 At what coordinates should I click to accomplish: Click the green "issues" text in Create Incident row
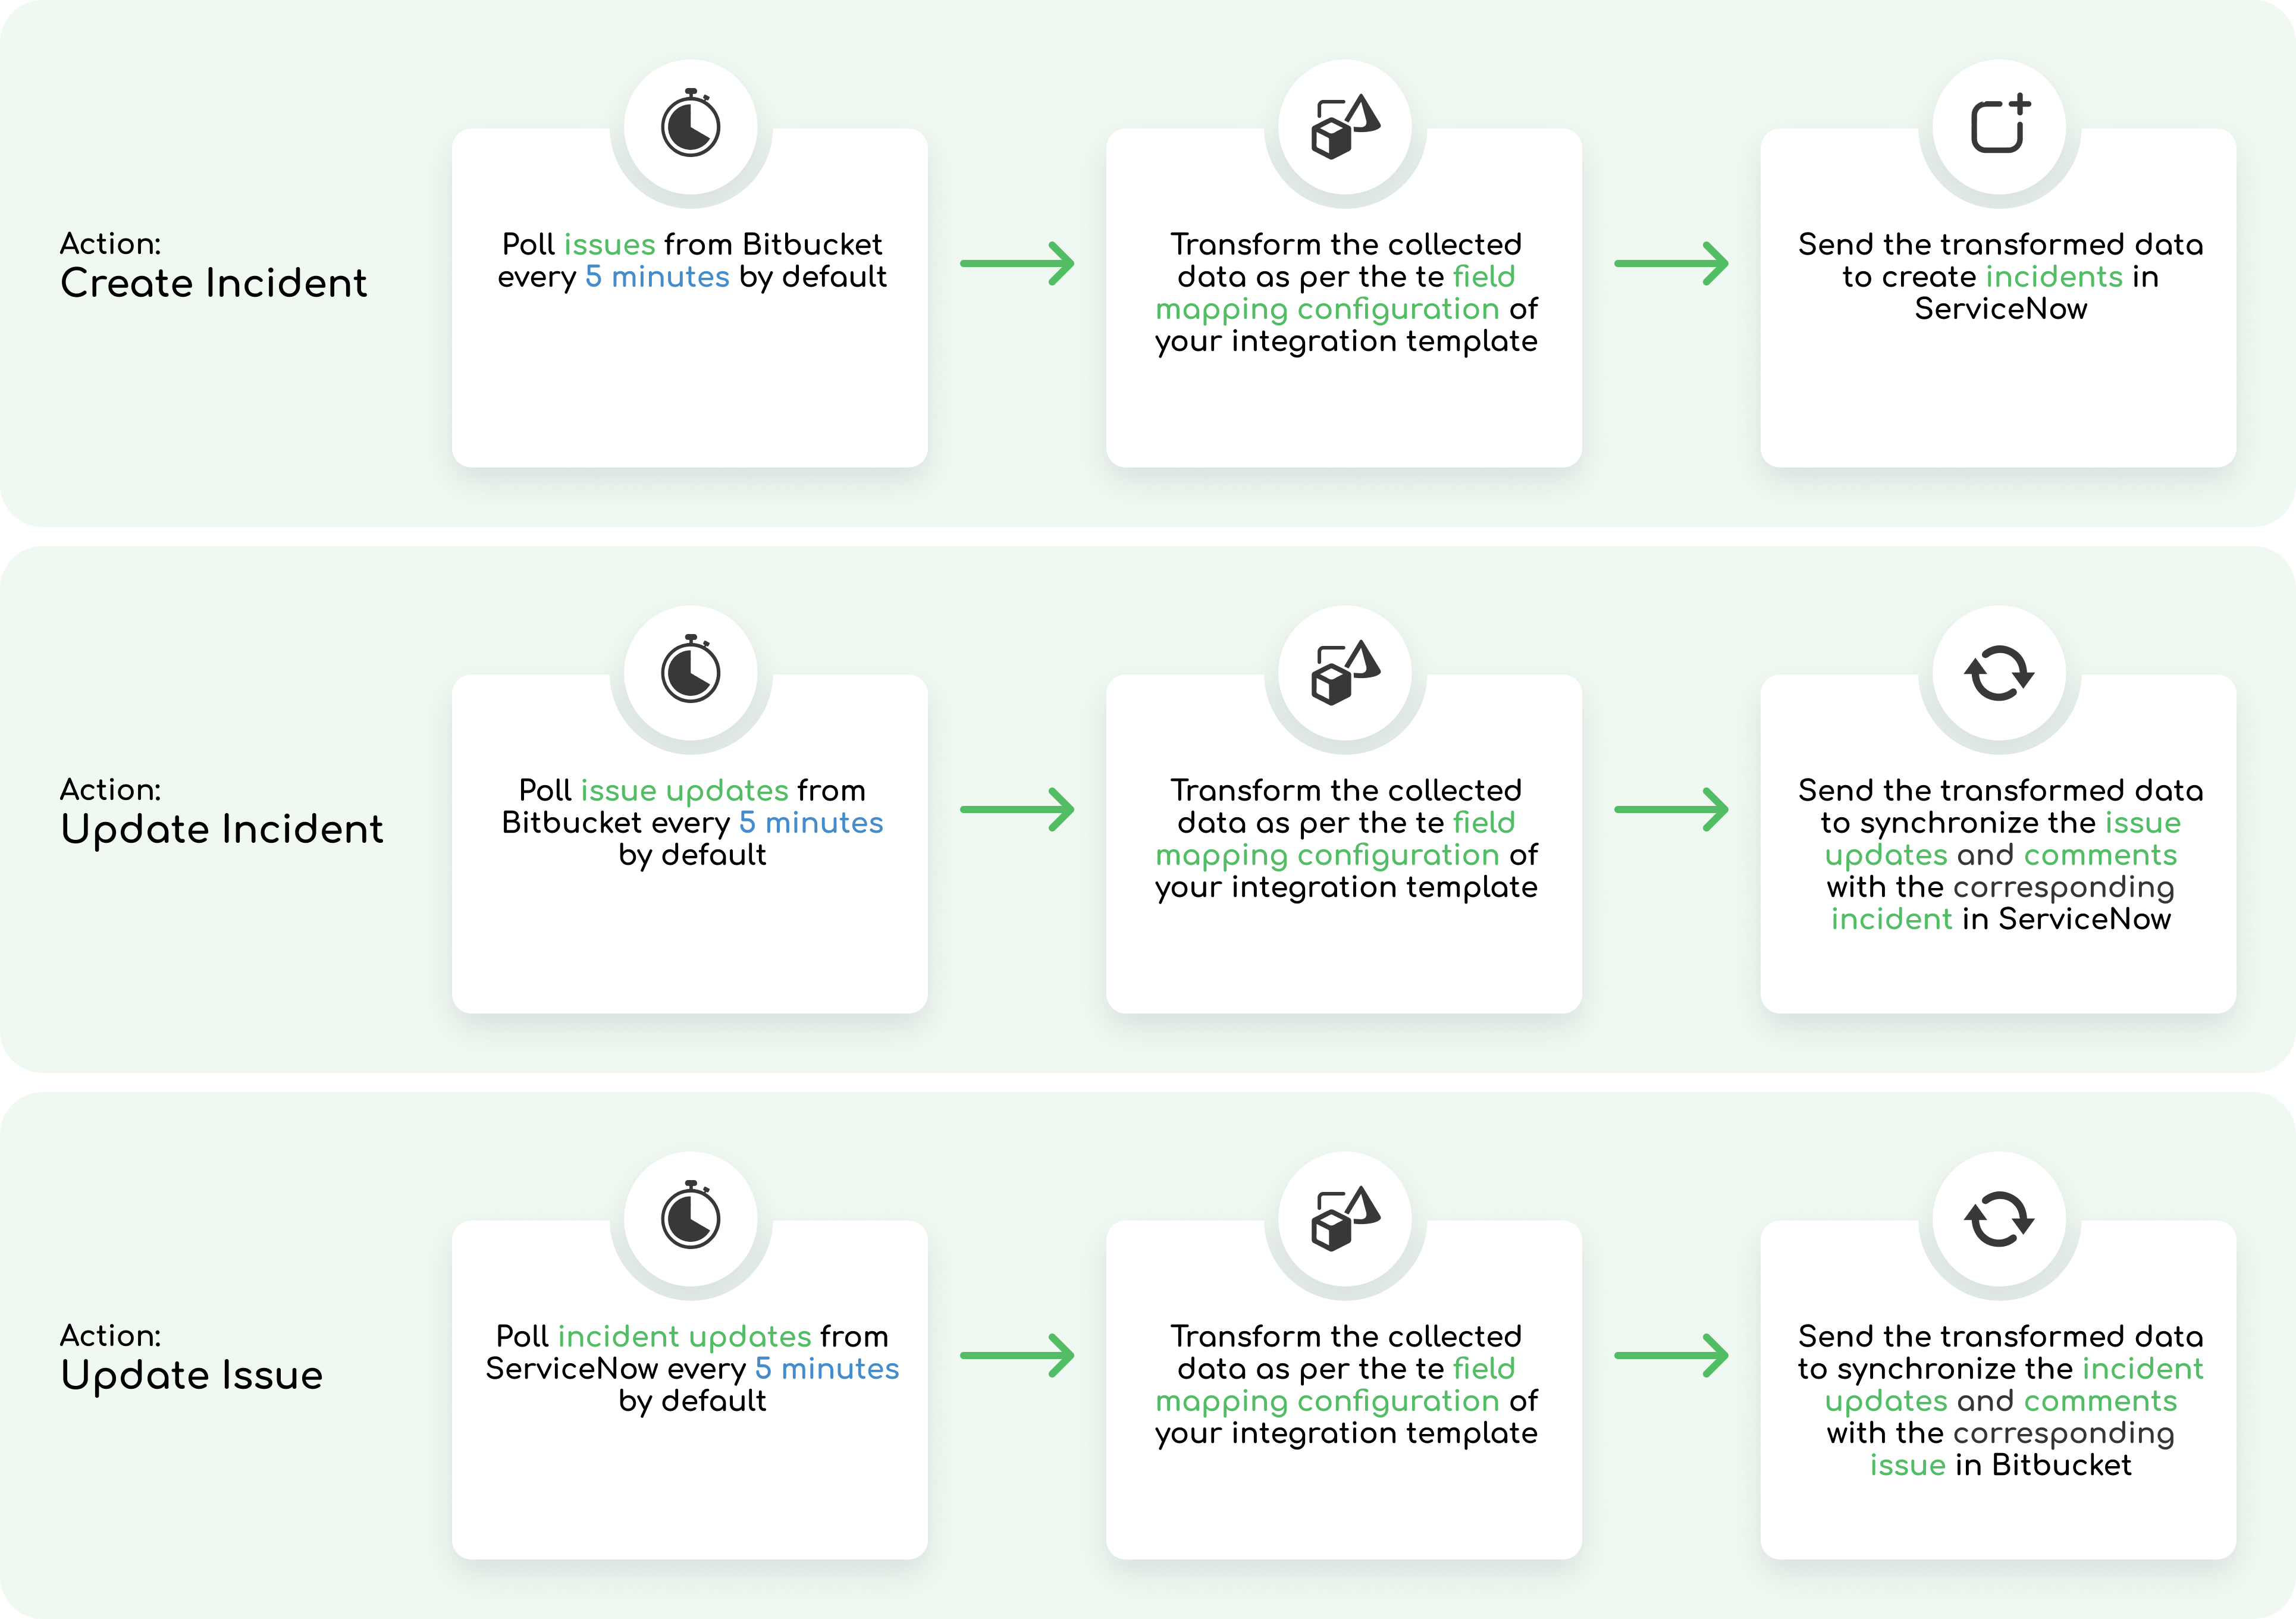(610, 245)
